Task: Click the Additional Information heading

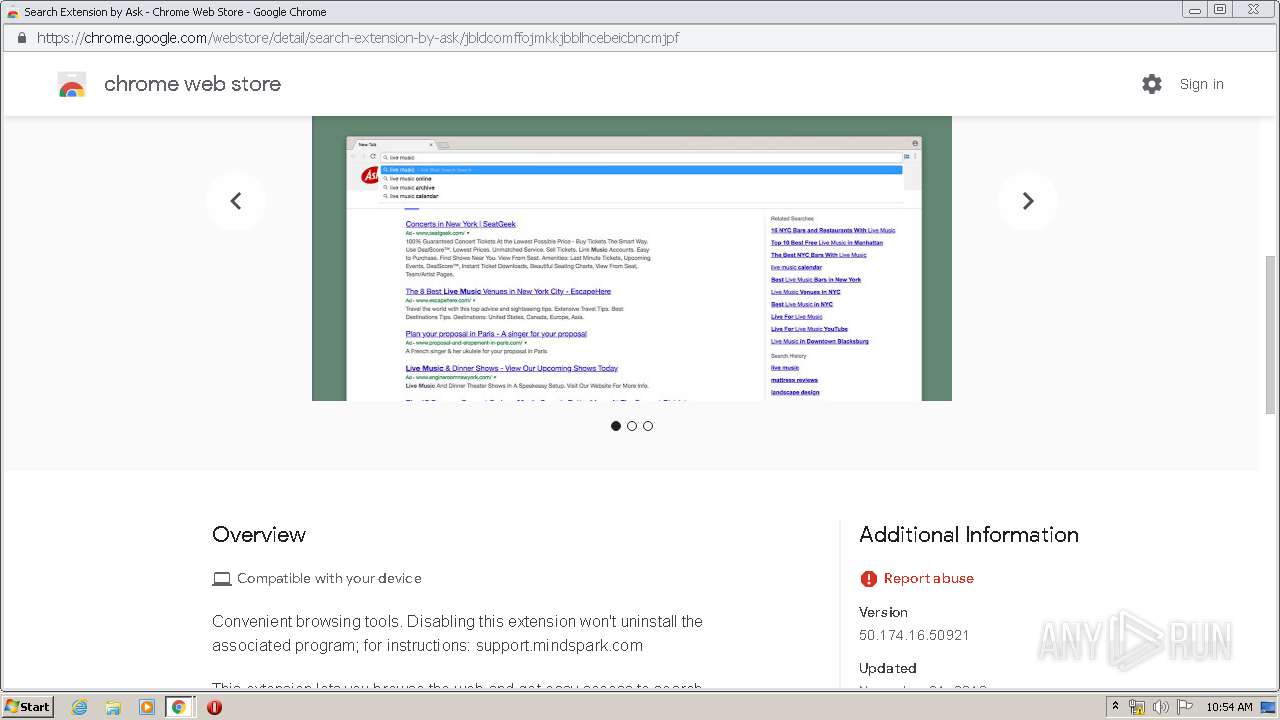Action: coord(969,535)
